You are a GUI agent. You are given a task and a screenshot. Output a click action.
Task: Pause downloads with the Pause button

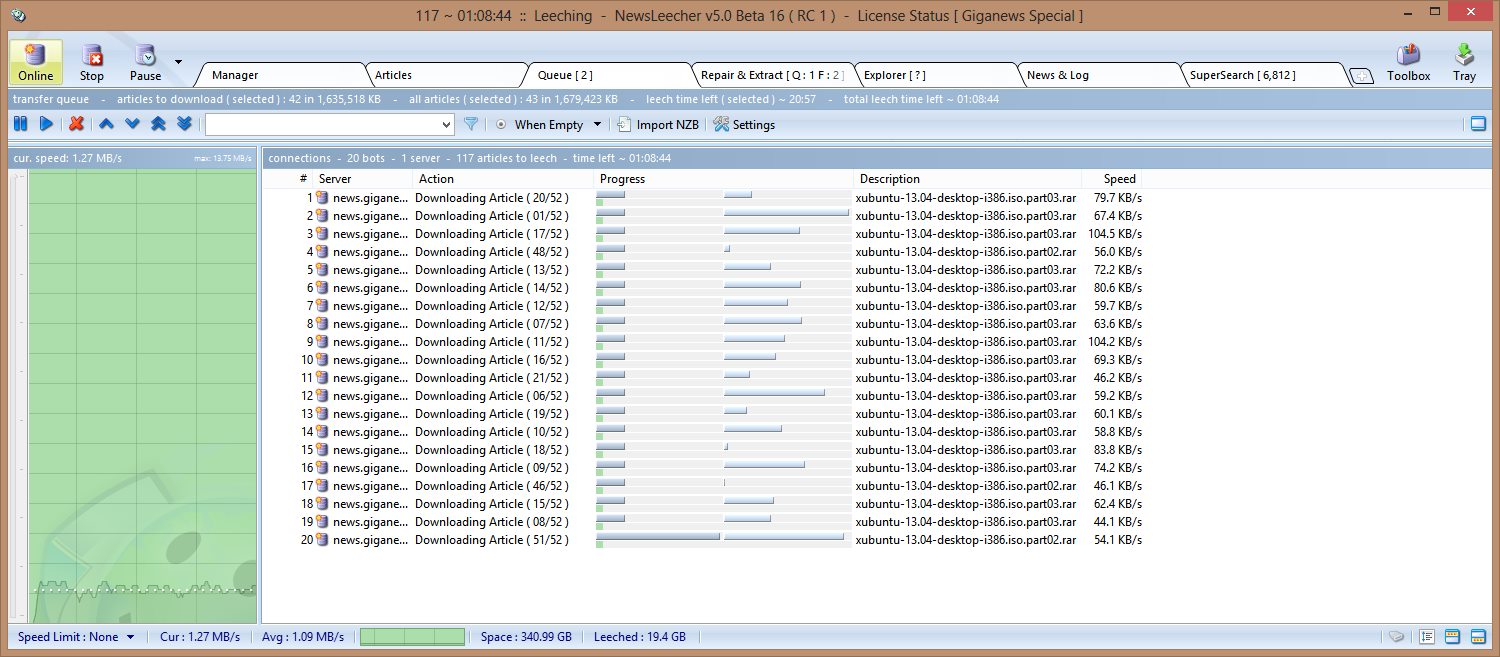pos(145,62)
